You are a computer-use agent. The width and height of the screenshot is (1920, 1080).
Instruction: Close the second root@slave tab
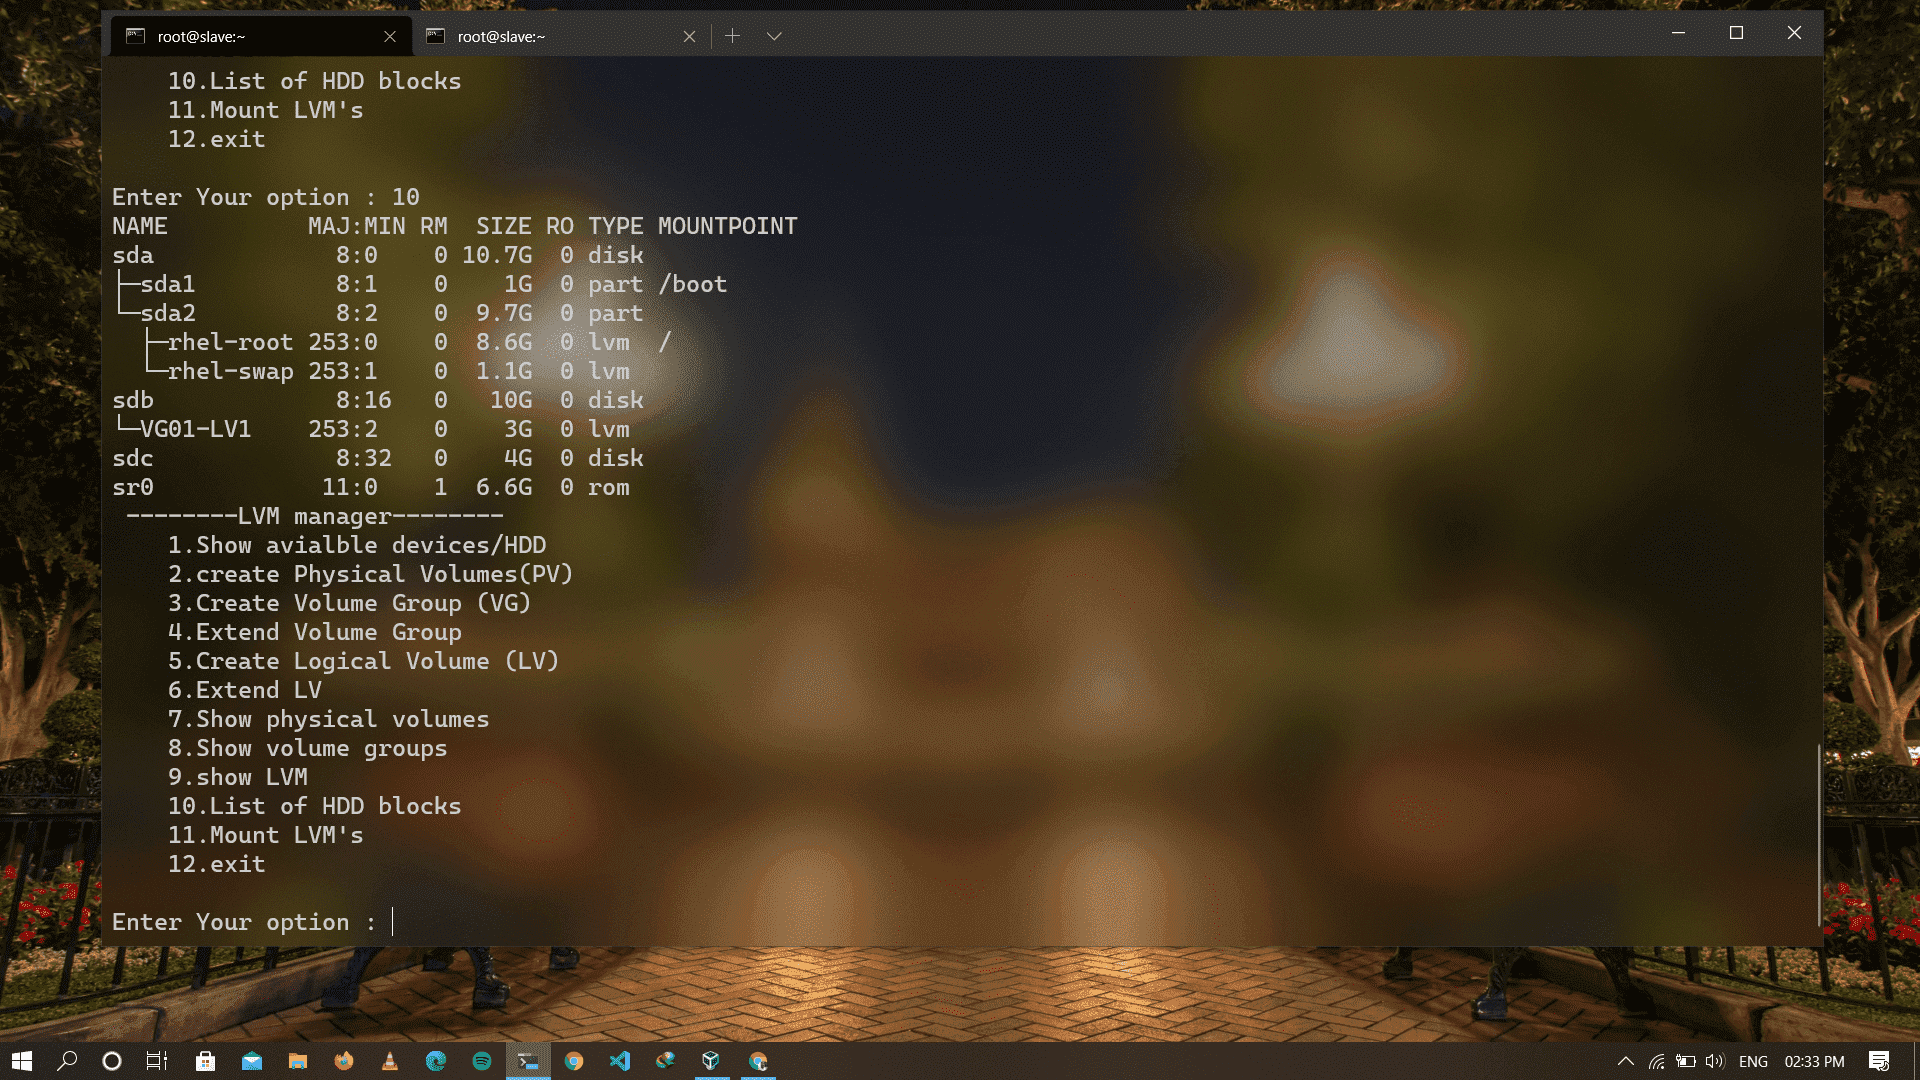click(x=689, y=37)
